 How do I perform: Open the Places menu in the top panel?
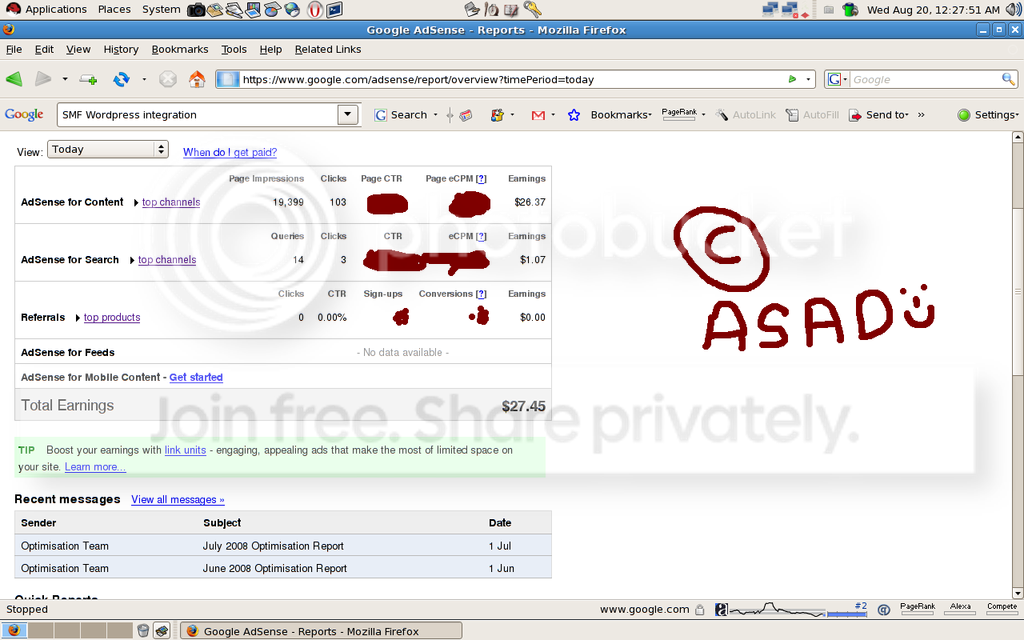(x=114, y=9)
